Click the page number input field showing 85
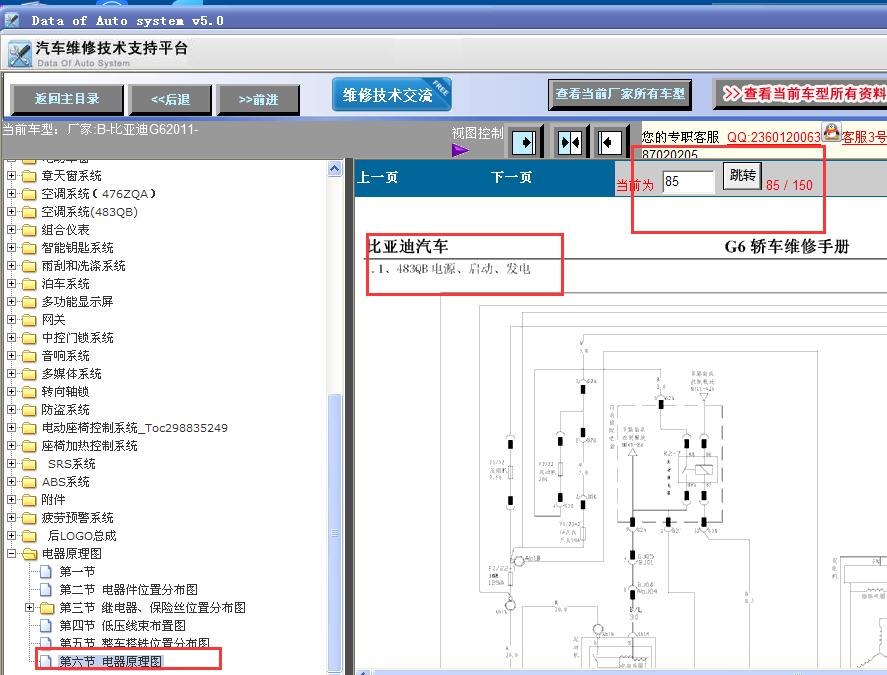This screenshot has height=675, width=887. pos(688,182)
